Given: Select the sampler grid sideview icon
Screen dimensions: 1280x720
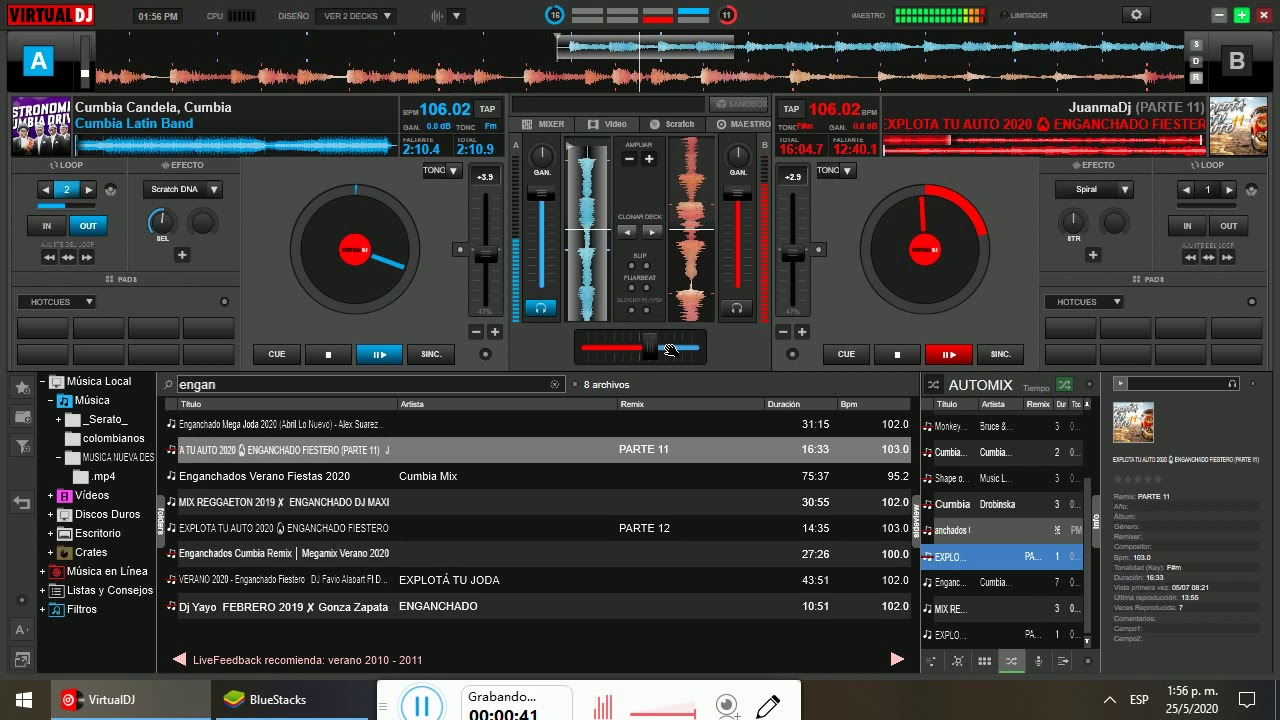Looking at the screenshot, I should (985, 661).
